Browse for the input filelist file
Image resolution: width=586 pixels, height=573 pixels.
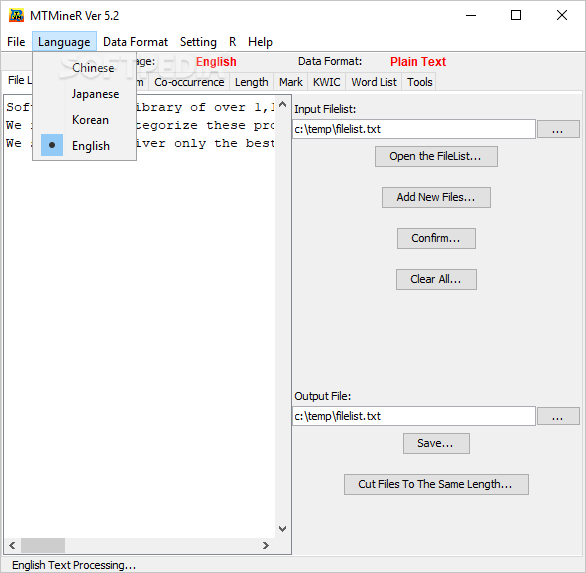pyautogui.click(x=558, y=129)
